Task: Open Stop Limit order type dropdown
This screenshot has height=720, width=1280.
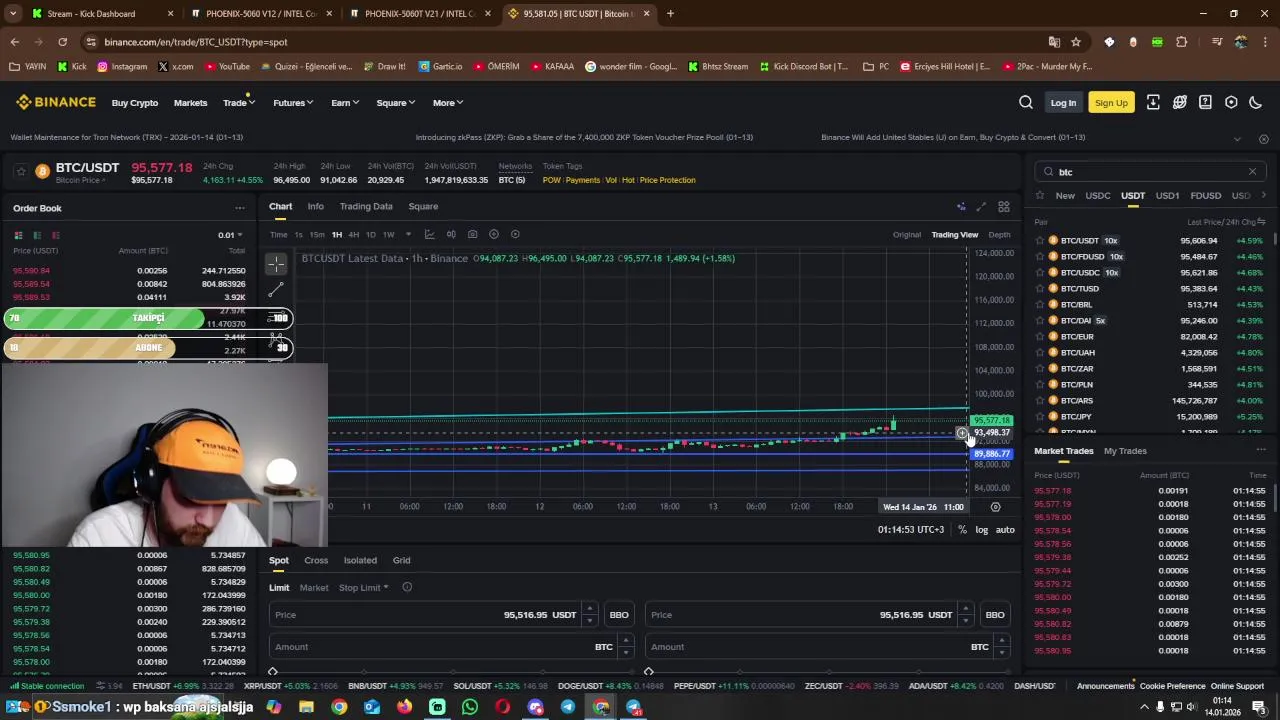Action: (363, 588)
